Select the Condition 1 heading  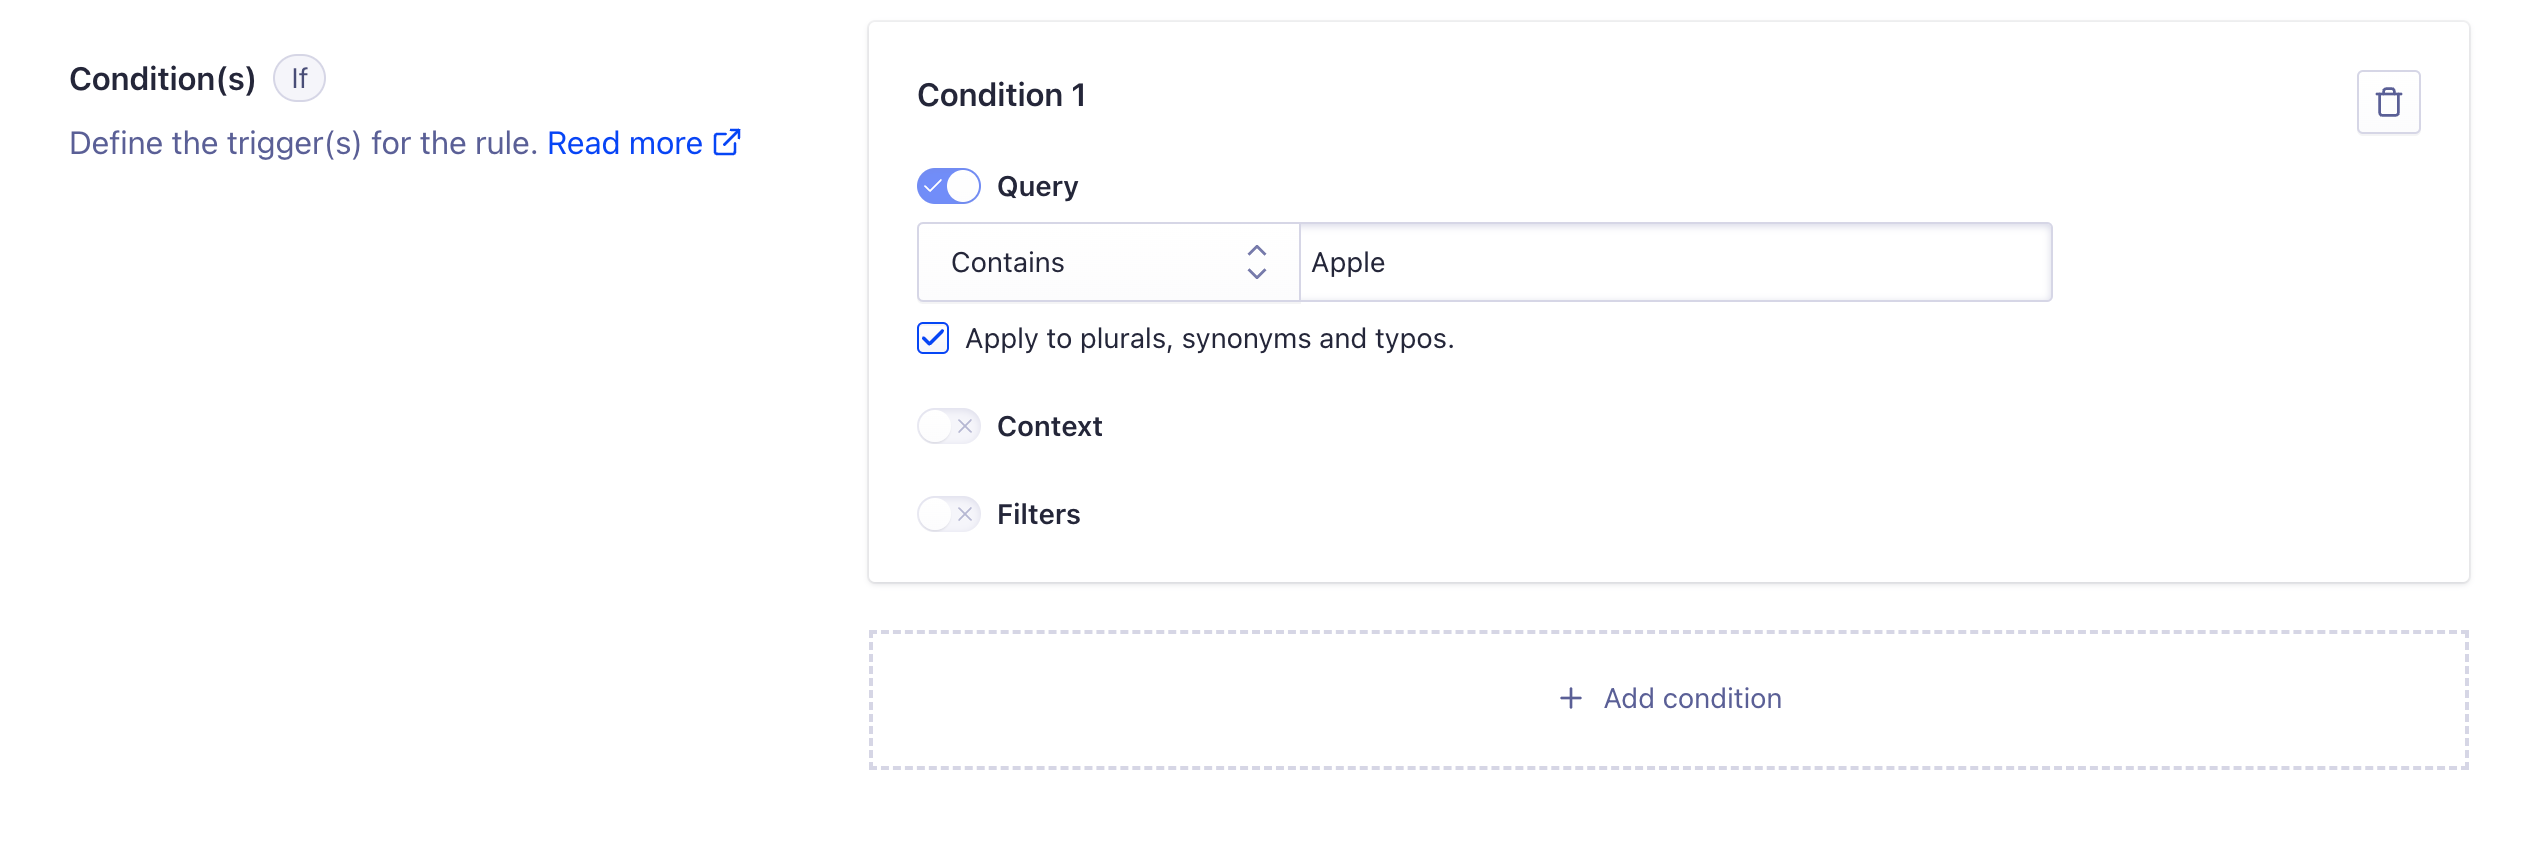click(1001, 95)
